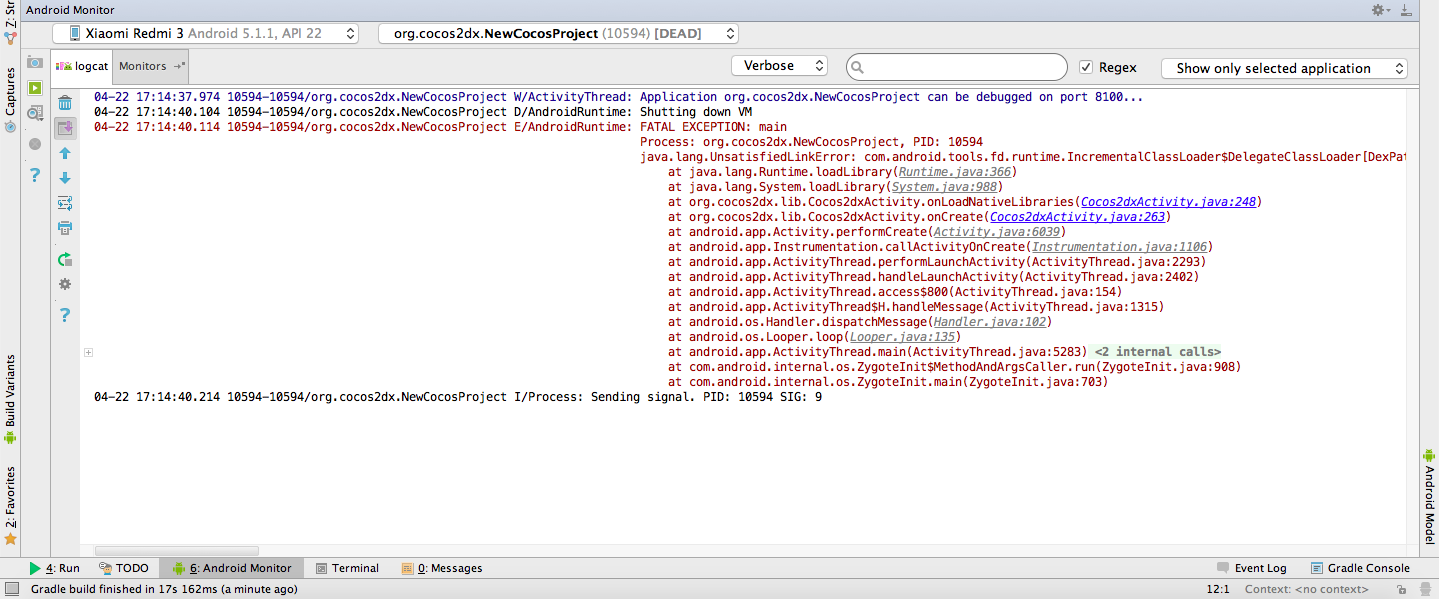The width and height of the screenshot is (1439, 599).
Task: Clear logcat with the trash icon
Action: pos(65,103)
